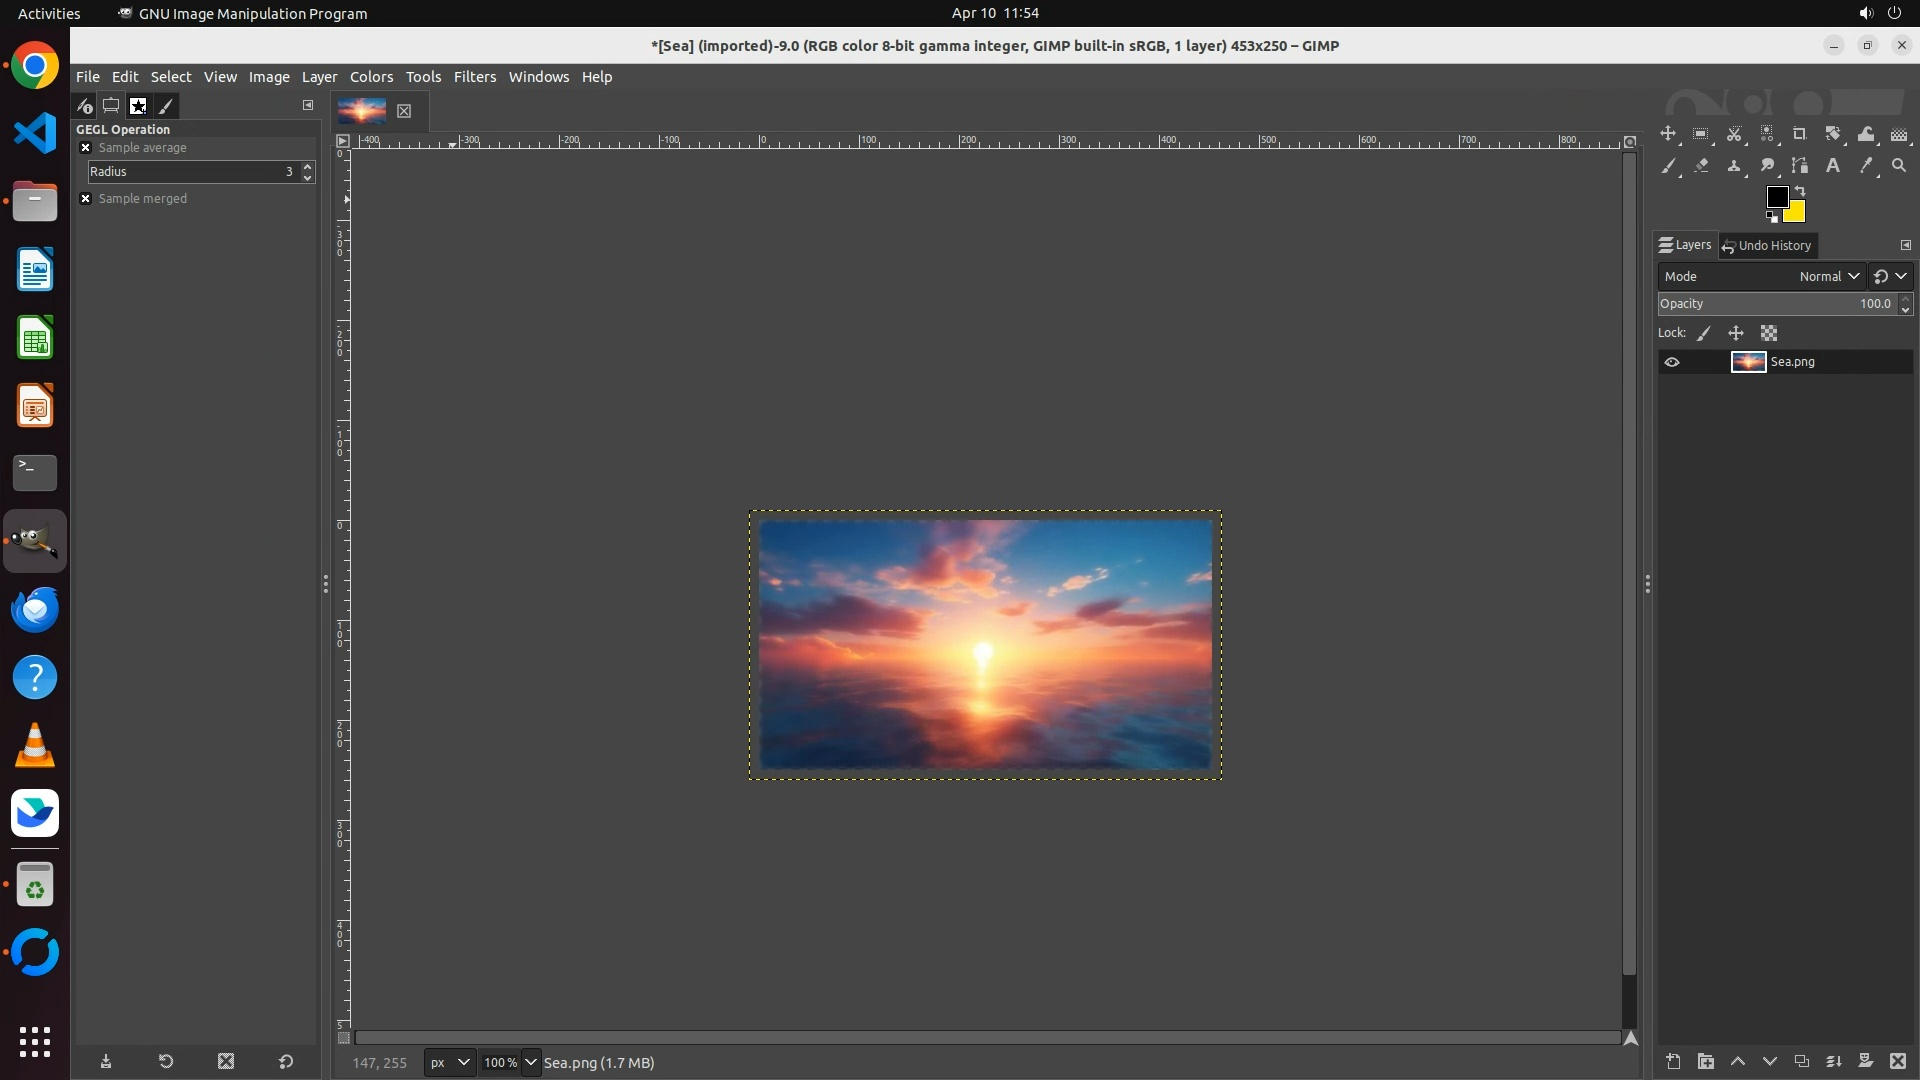Viewport: 1920px width, 1080px height.
Task: Activate the Text tool
Action: (x=1833, y=166)
